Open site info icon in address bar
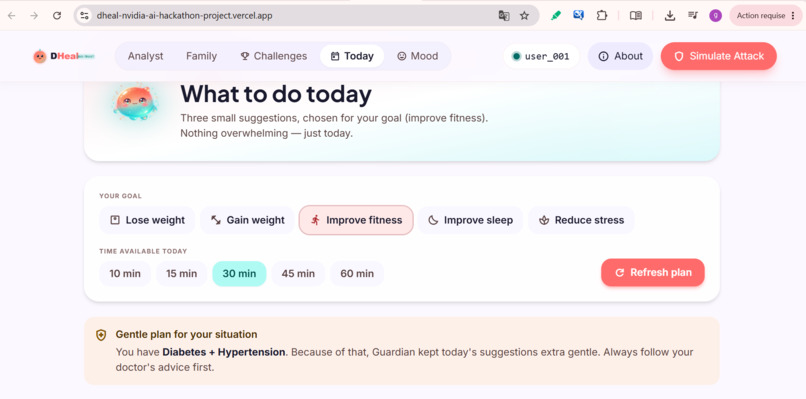 84,15
